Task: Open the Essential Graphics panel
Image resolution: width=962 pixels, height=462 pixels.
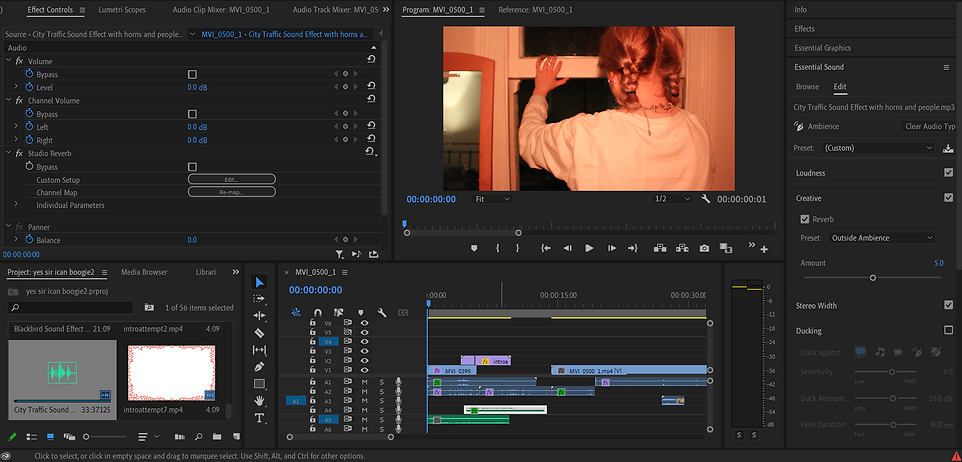Action: click(x=823, y=48)
